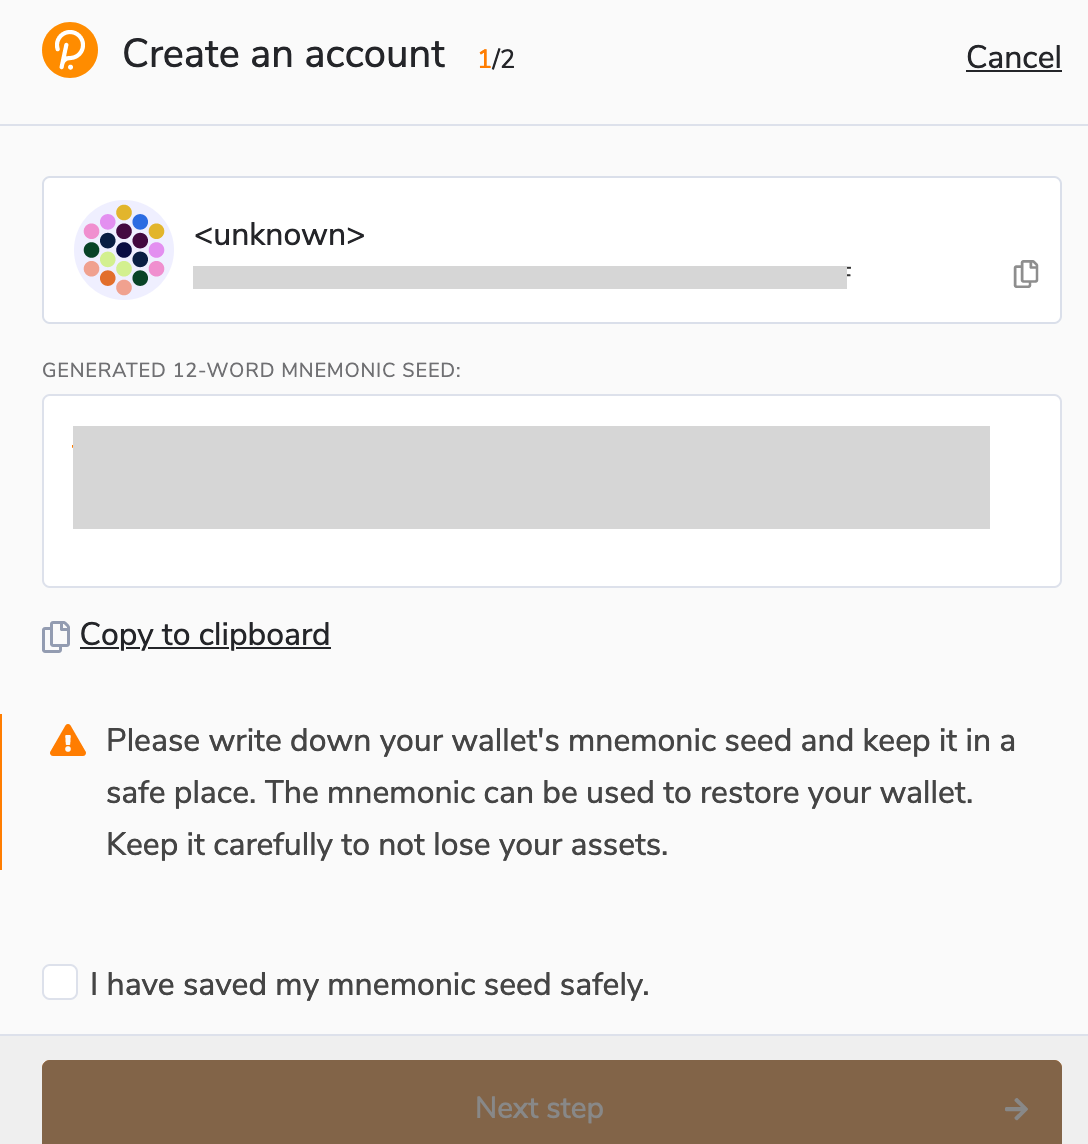
Task: Click the Generated 12-word mnemonic seed label
Action: [x=252, y=370]
